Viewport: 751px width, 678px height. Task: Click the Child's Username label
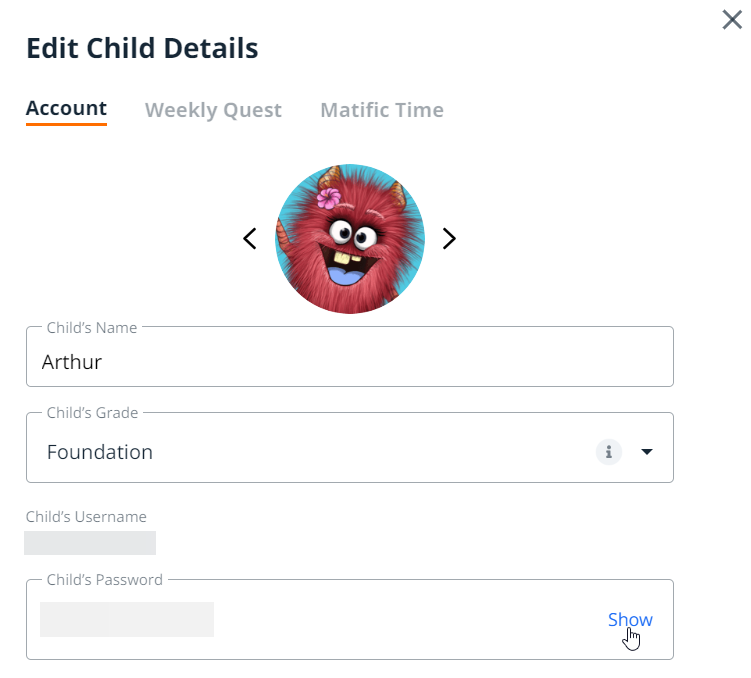point(86,517)
